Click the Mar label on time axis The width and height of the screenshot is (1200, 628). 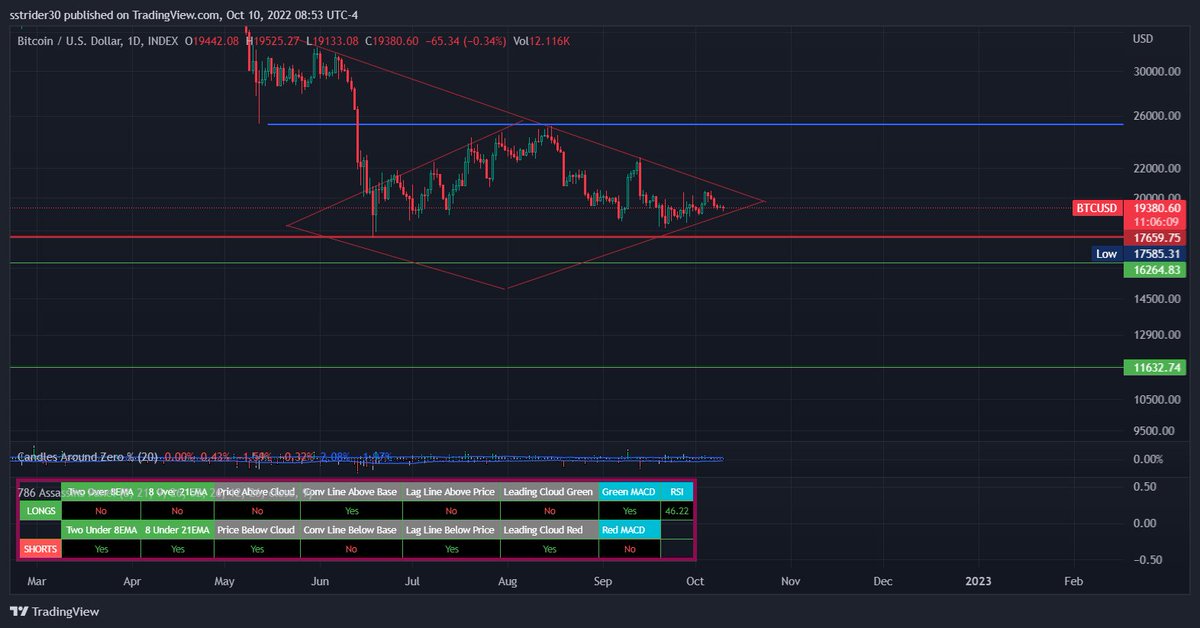tap(36, 580)
